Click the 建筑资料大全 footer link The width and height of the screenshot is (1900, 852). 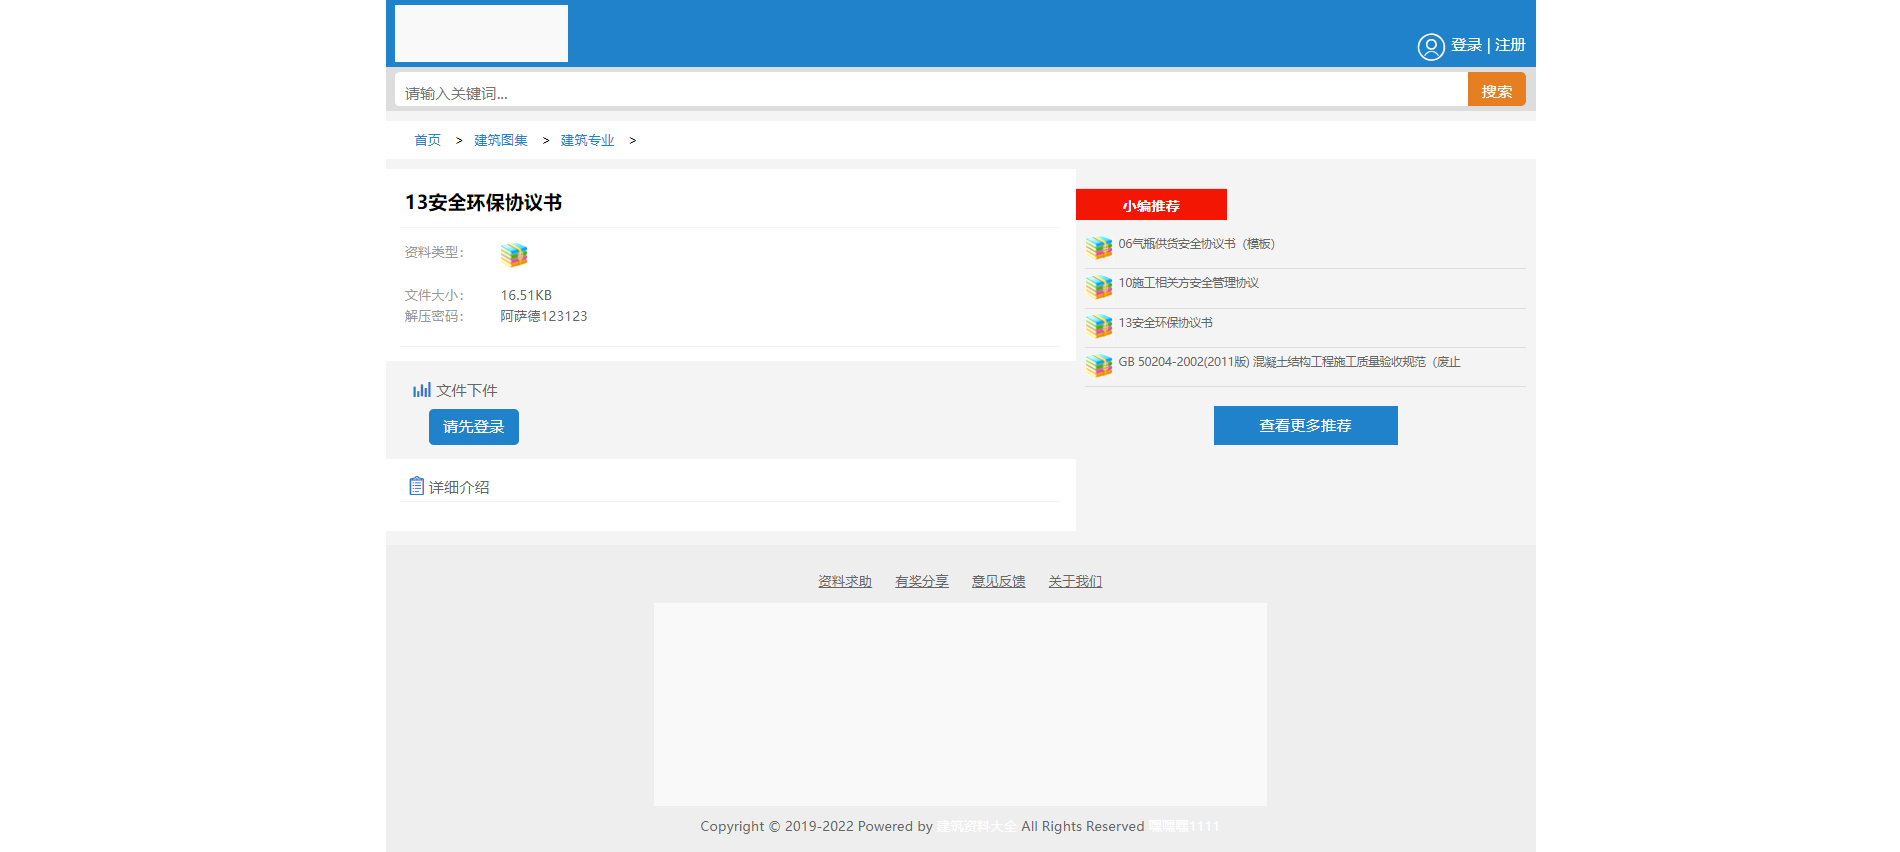977,826
